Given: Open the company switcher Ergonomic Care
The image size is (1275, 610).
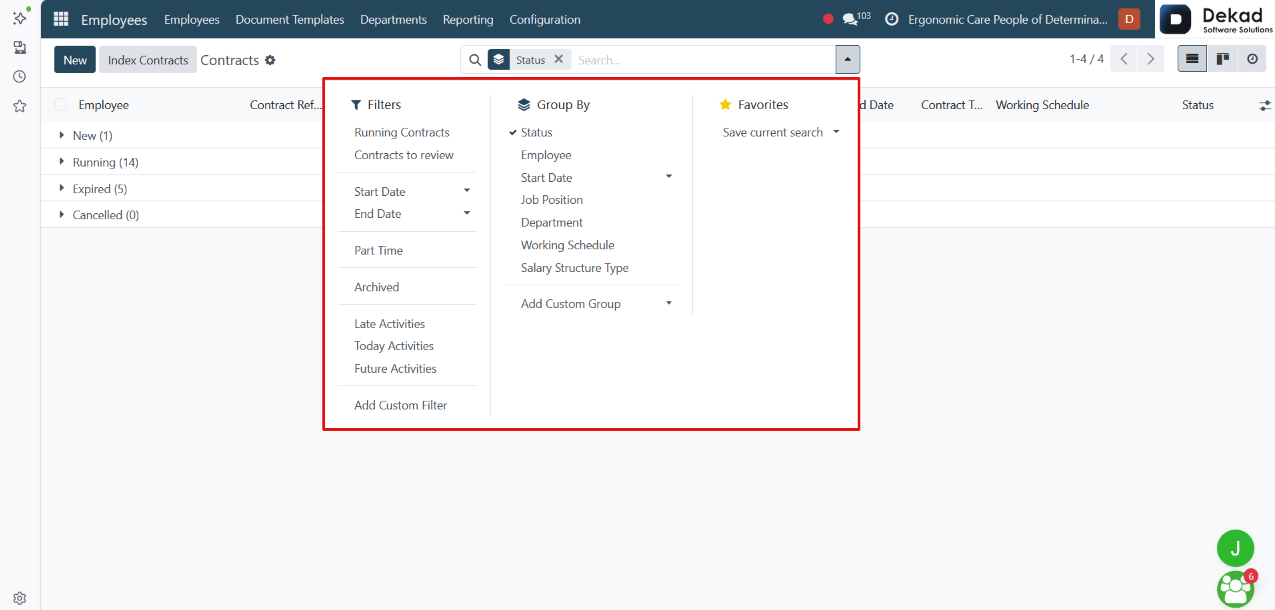Looking at the screenshot, I should coord(1008,19).
